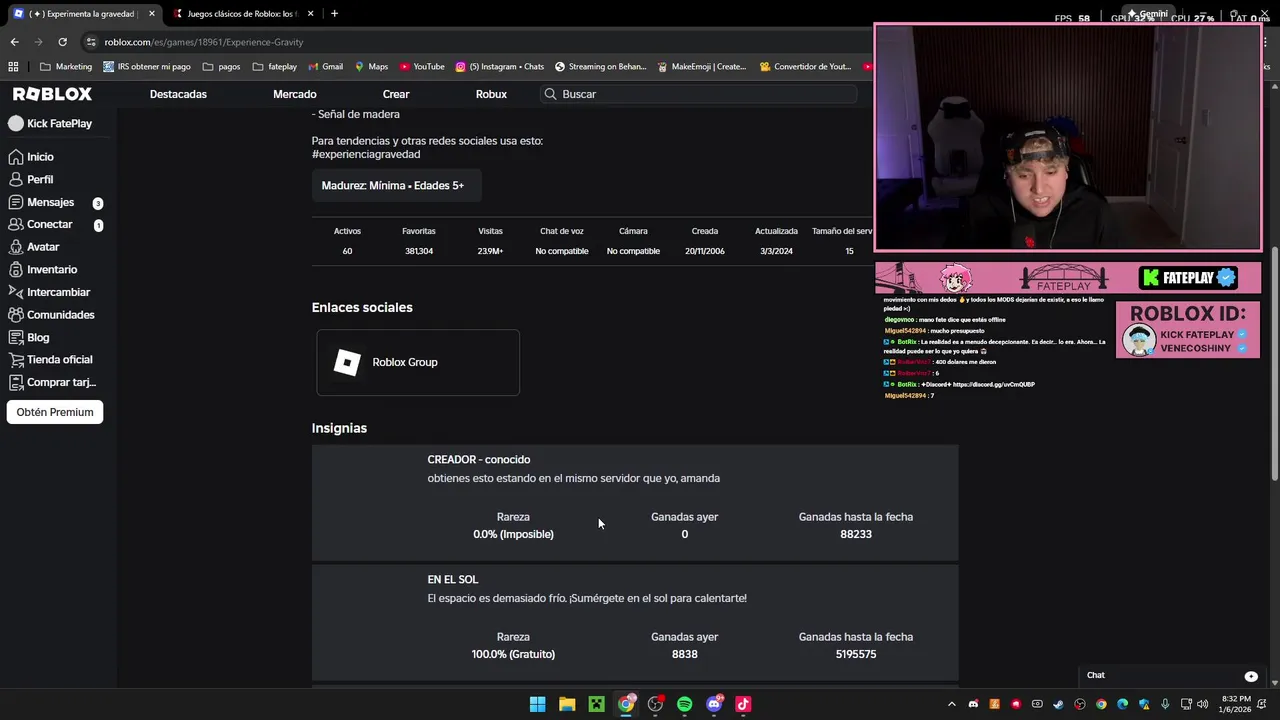Open File Explorer from the taskbar
The height and width of the screenshot is (720, 1280).
click(x=567, y=704)
